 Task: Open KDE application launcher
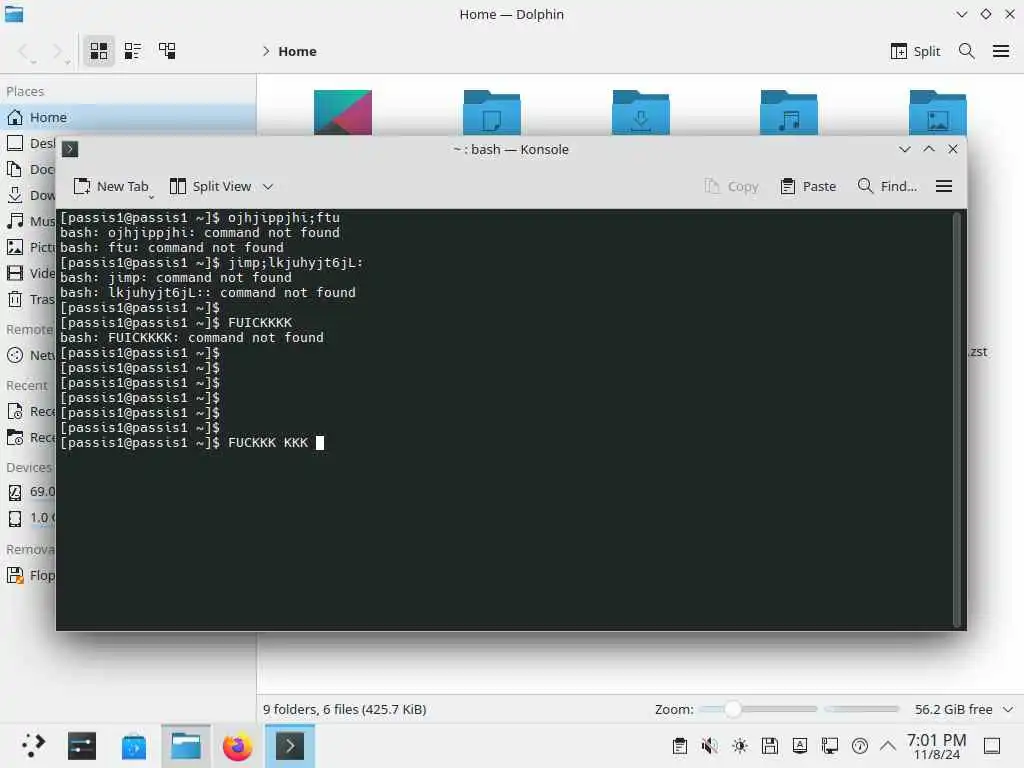coord(33,746)
